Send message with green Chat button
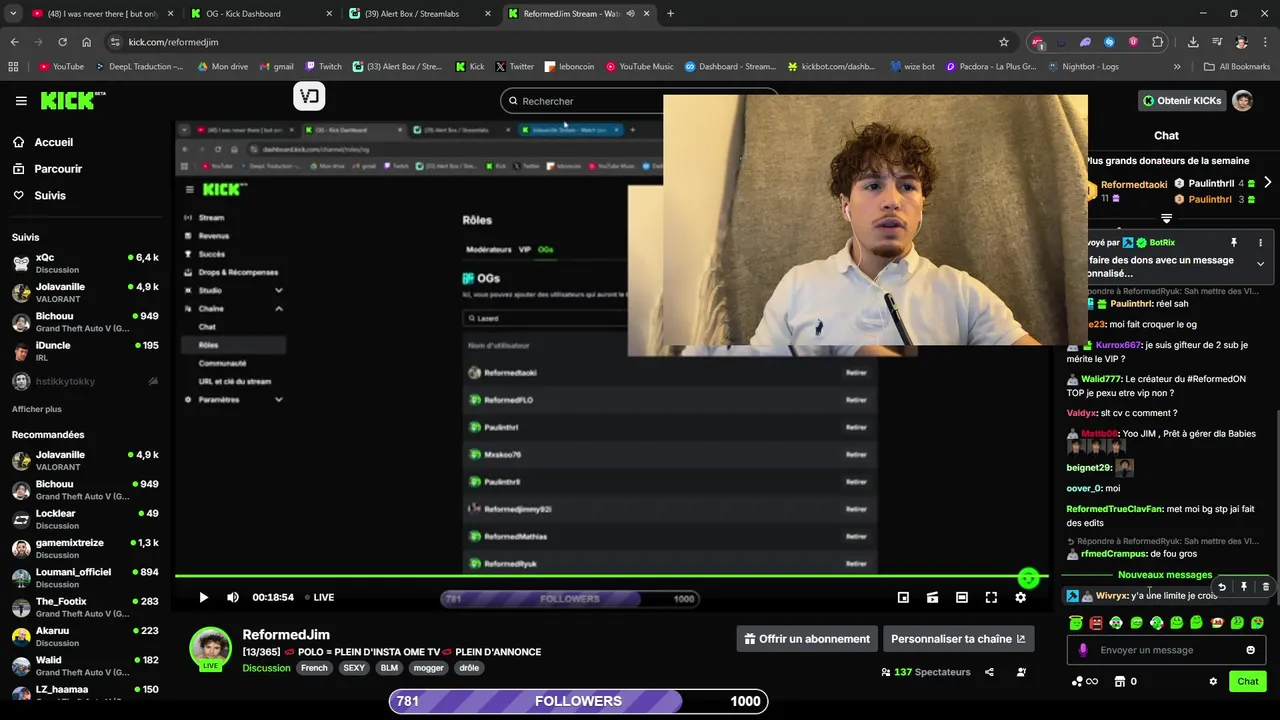This screenshot has width=1280, height=720. 1248,682
